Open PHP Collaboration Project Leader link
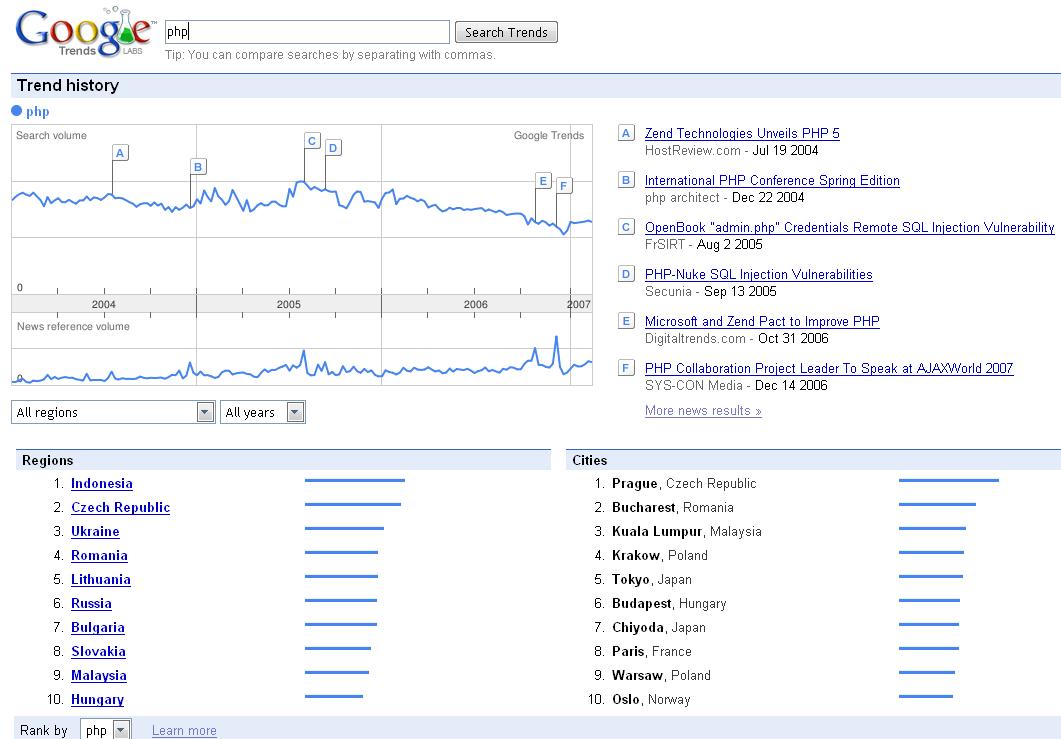This screenshot has width=1061, height=739. pyautogui.click(x=829, y=368)
